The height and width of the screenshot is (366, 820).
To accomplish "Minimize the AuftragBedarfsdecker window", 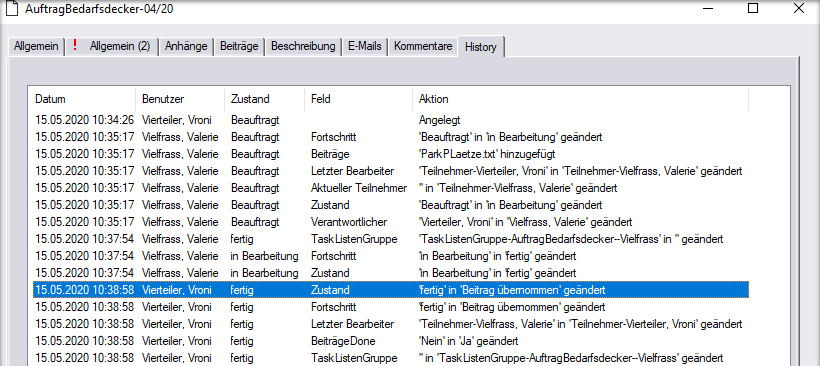I will (708, 8).
